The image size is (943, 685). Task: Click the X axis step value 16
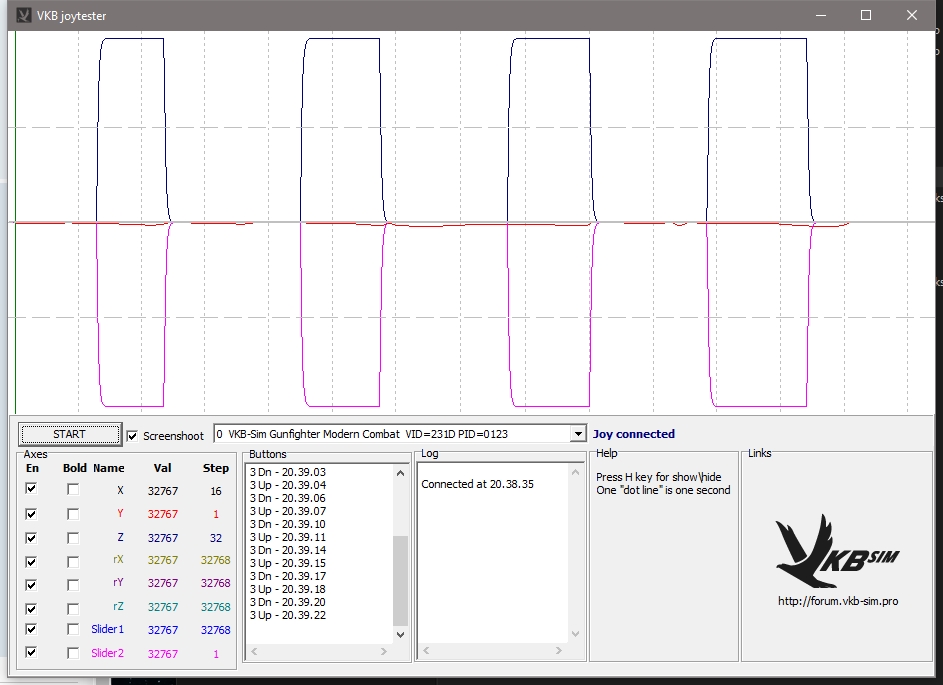[x=216, y=491]
